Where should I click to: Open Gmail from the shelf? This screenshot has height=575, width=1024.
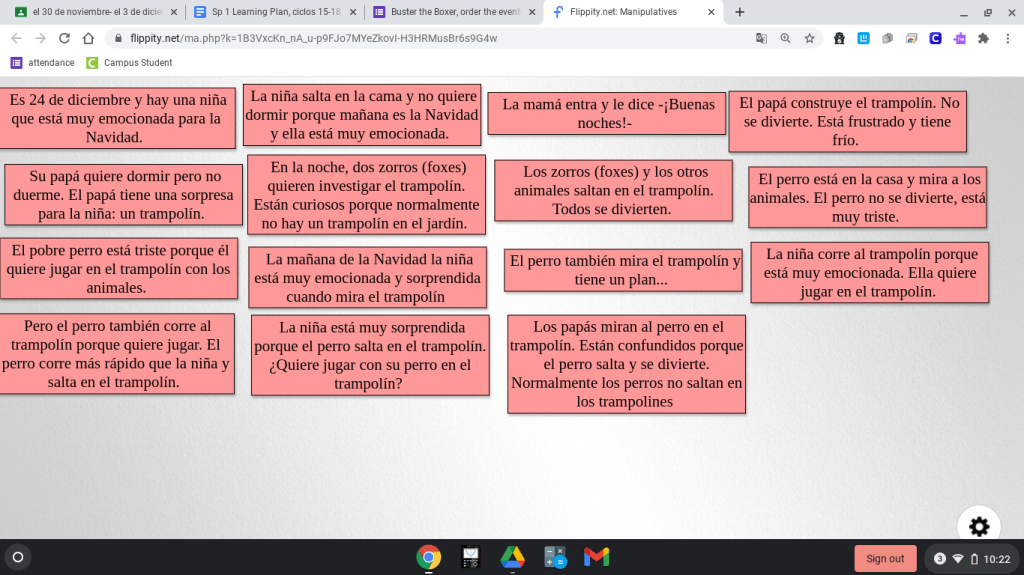pos(596,557)
